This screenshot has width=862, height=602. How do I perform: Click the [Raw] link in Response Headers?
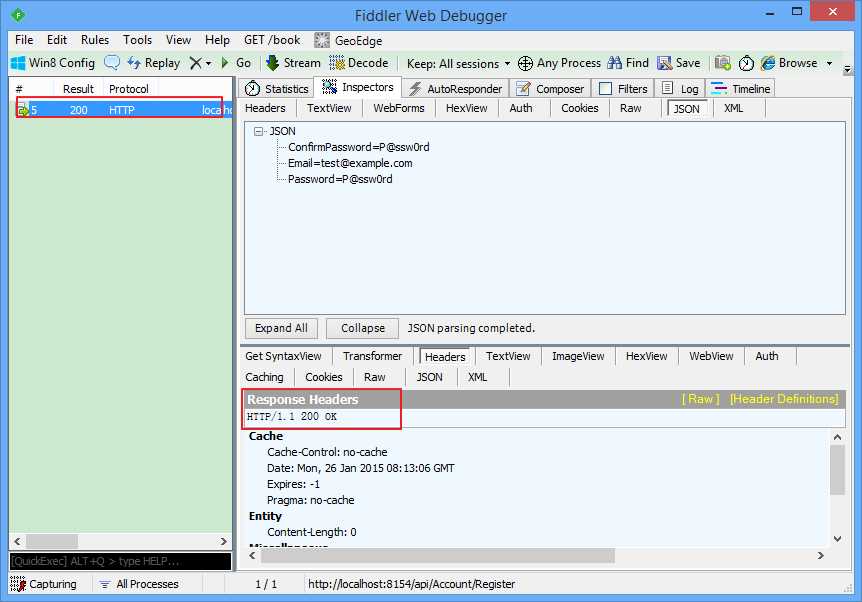pos(700,399)
